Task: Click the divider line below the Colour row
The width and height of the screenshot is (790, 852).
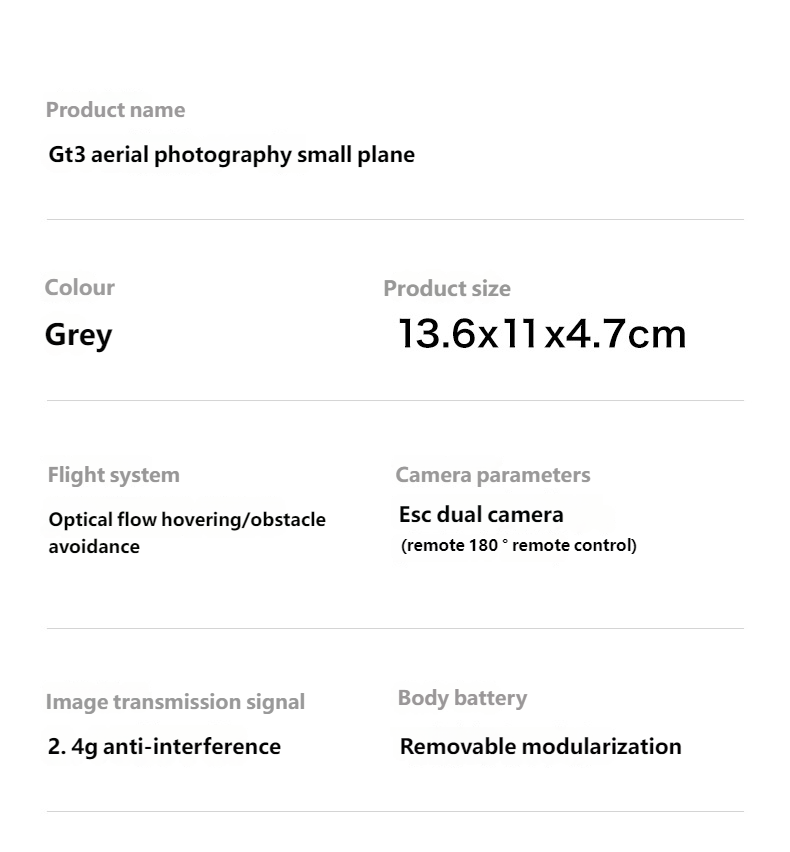Action: pos(395,401)
